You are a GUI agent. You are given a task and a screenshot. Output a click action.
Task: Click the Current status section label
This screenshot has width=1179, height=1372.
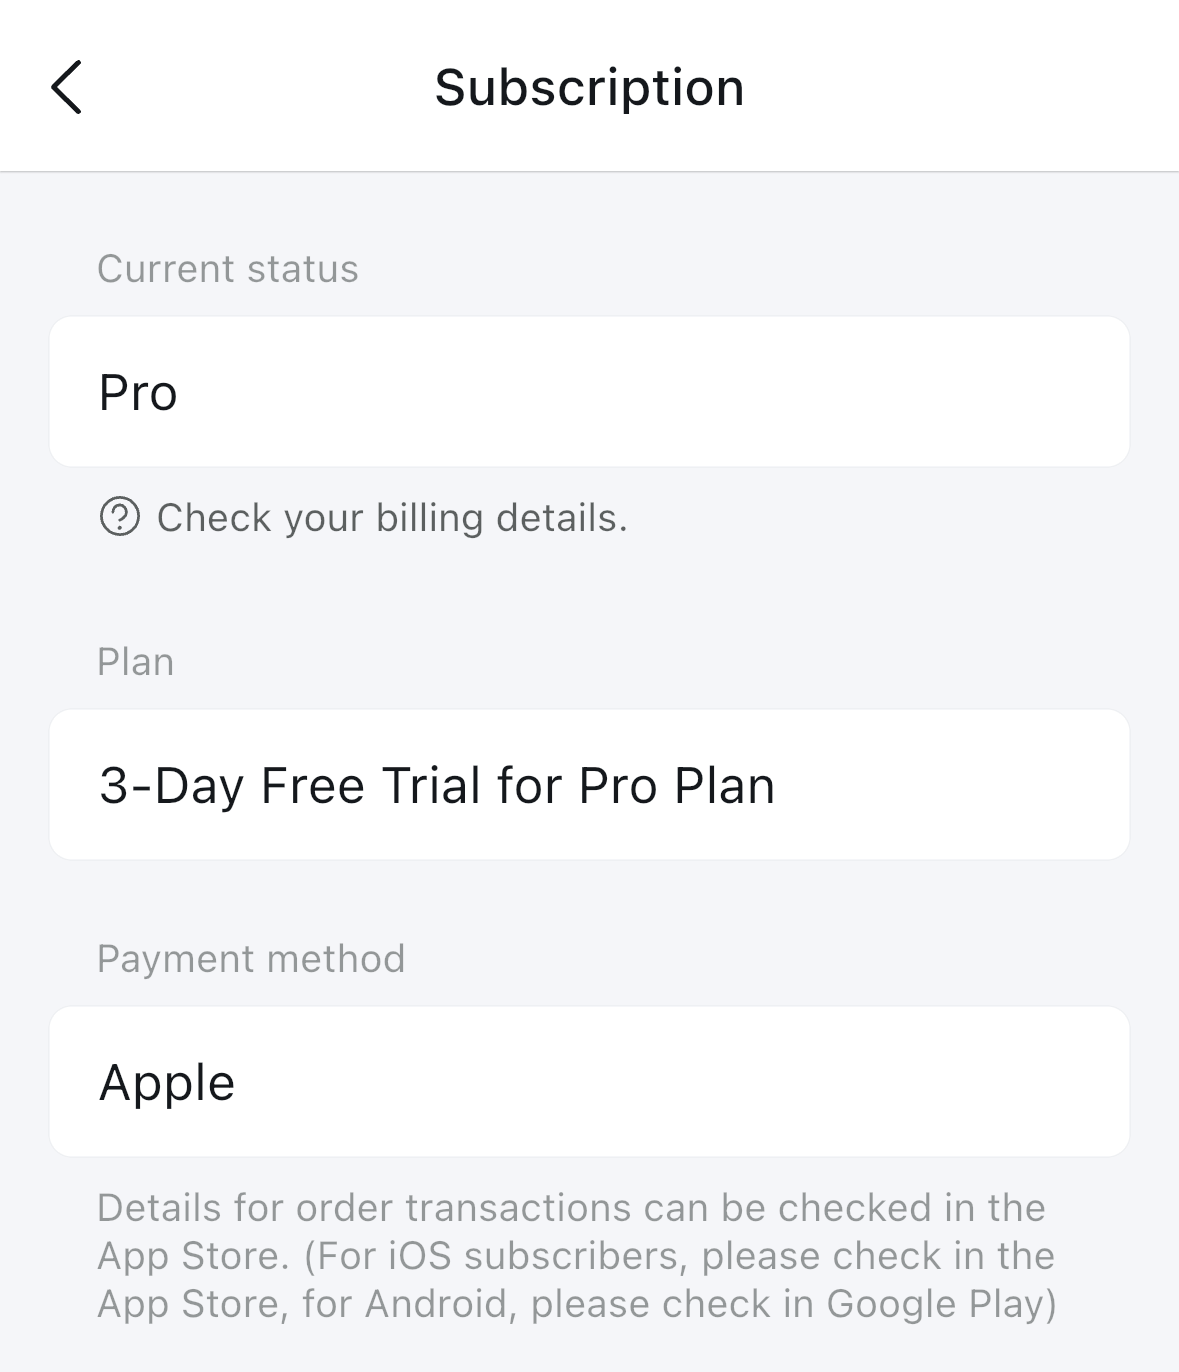coord(227,269)
